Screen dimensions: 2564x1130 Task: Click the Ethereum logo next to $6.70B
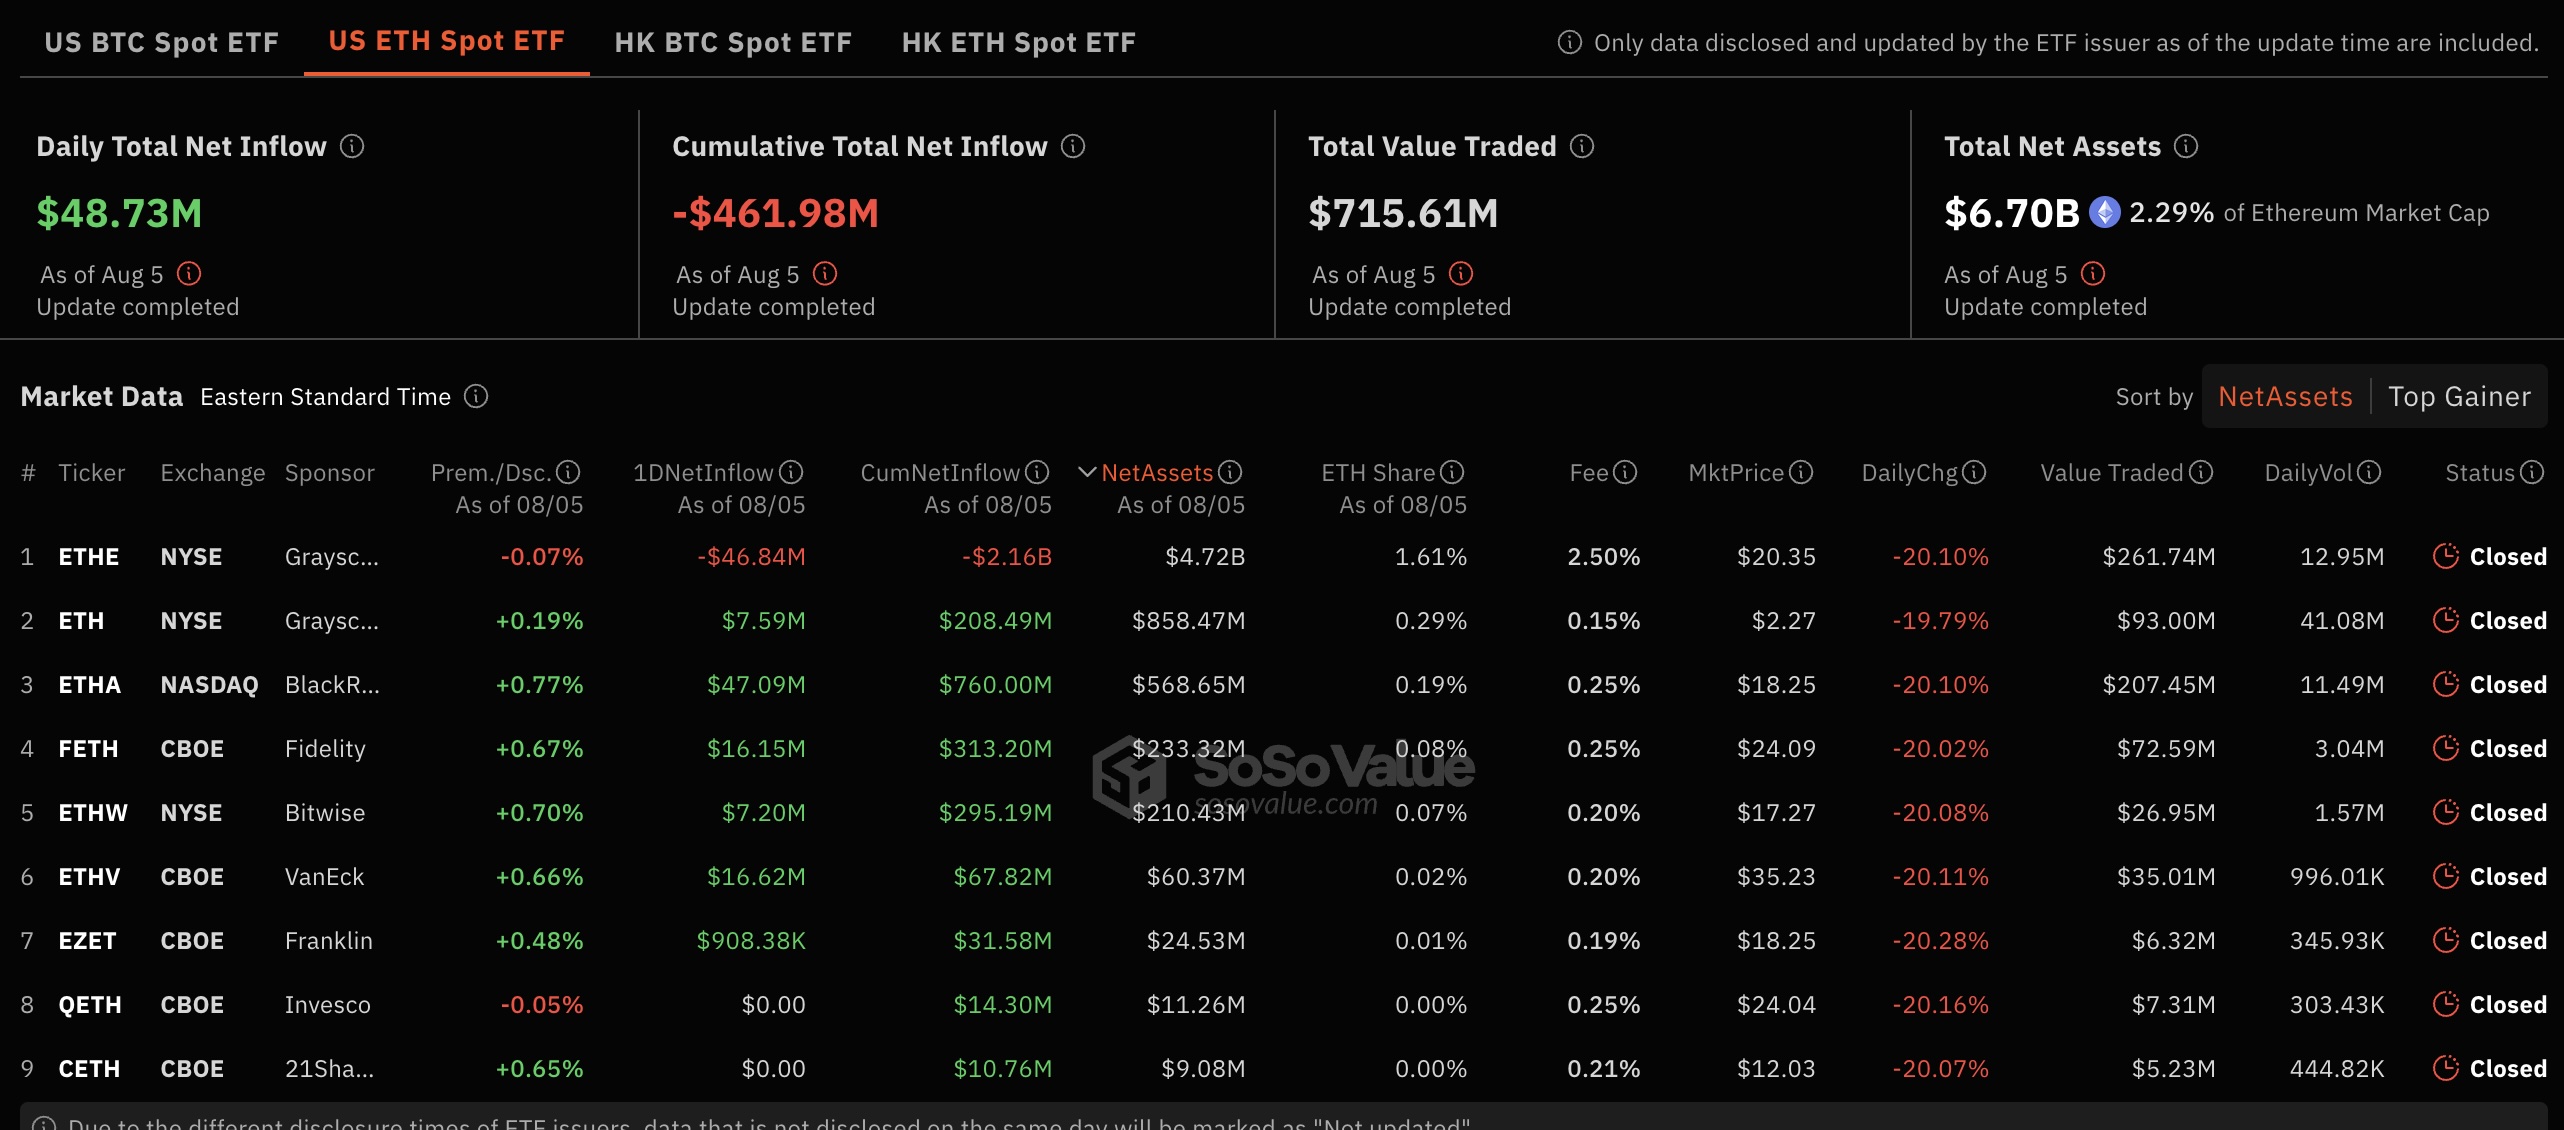pos(2105,213)
